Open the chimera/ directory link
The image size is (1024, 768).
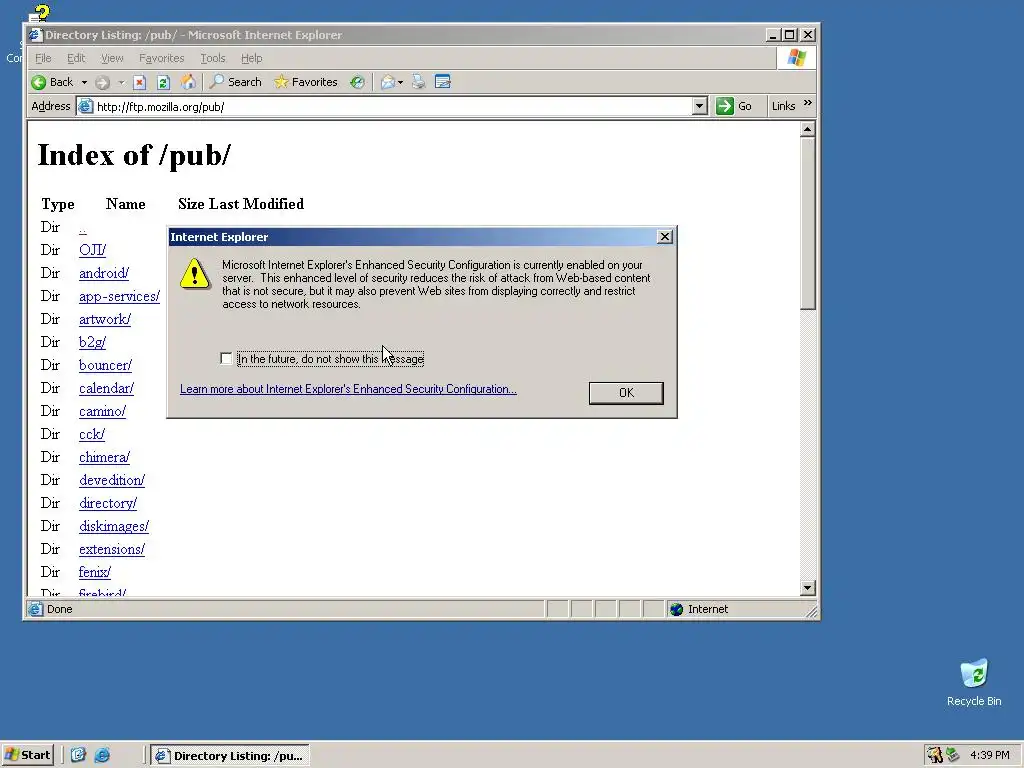(104, 457)
